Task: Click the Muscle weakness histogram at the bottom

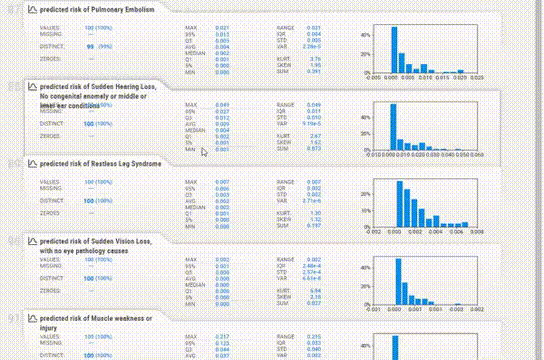Action: tap(425, 346)
